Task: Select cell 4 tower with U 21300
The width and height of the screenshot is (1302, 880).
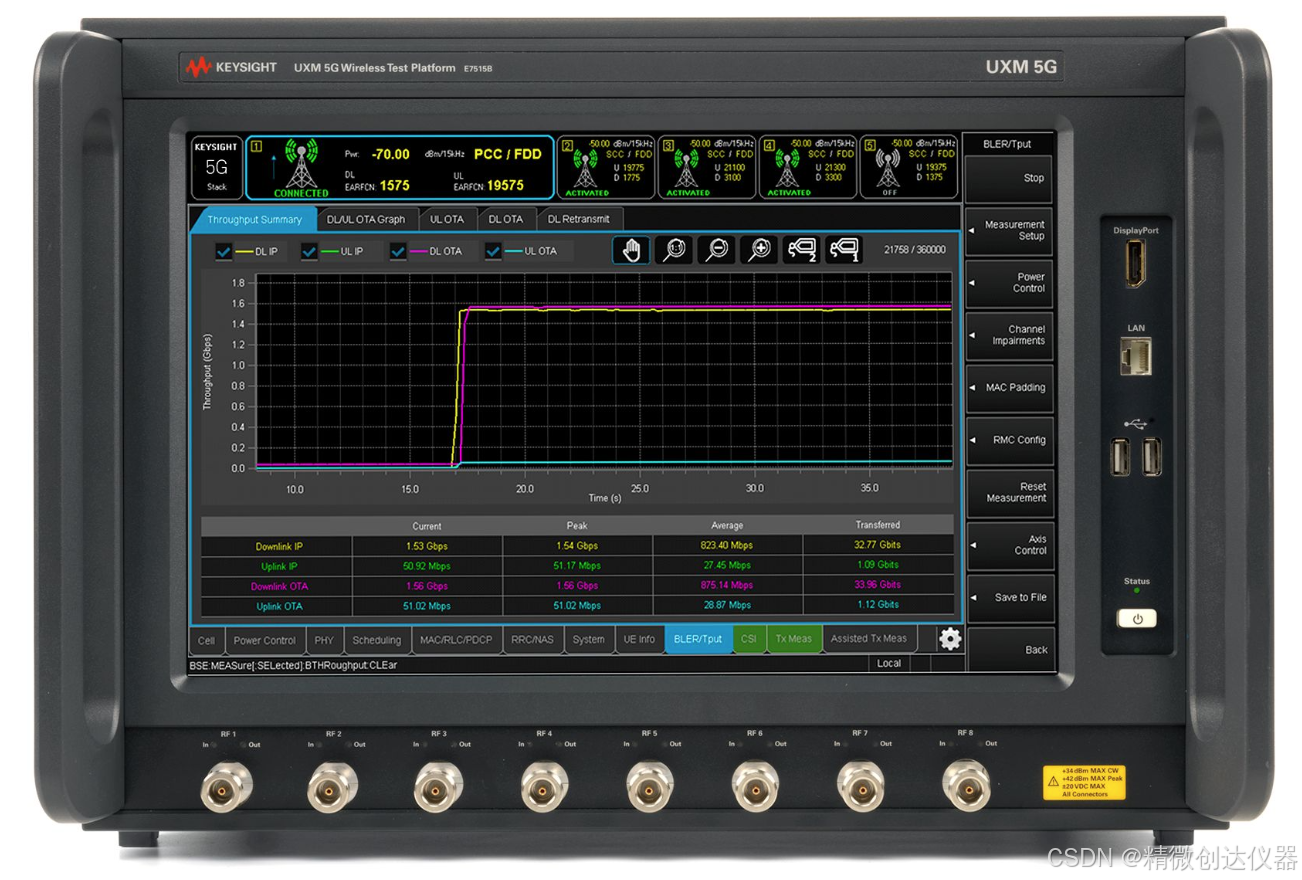Action: pyautogui.click(x=788, y=167)
